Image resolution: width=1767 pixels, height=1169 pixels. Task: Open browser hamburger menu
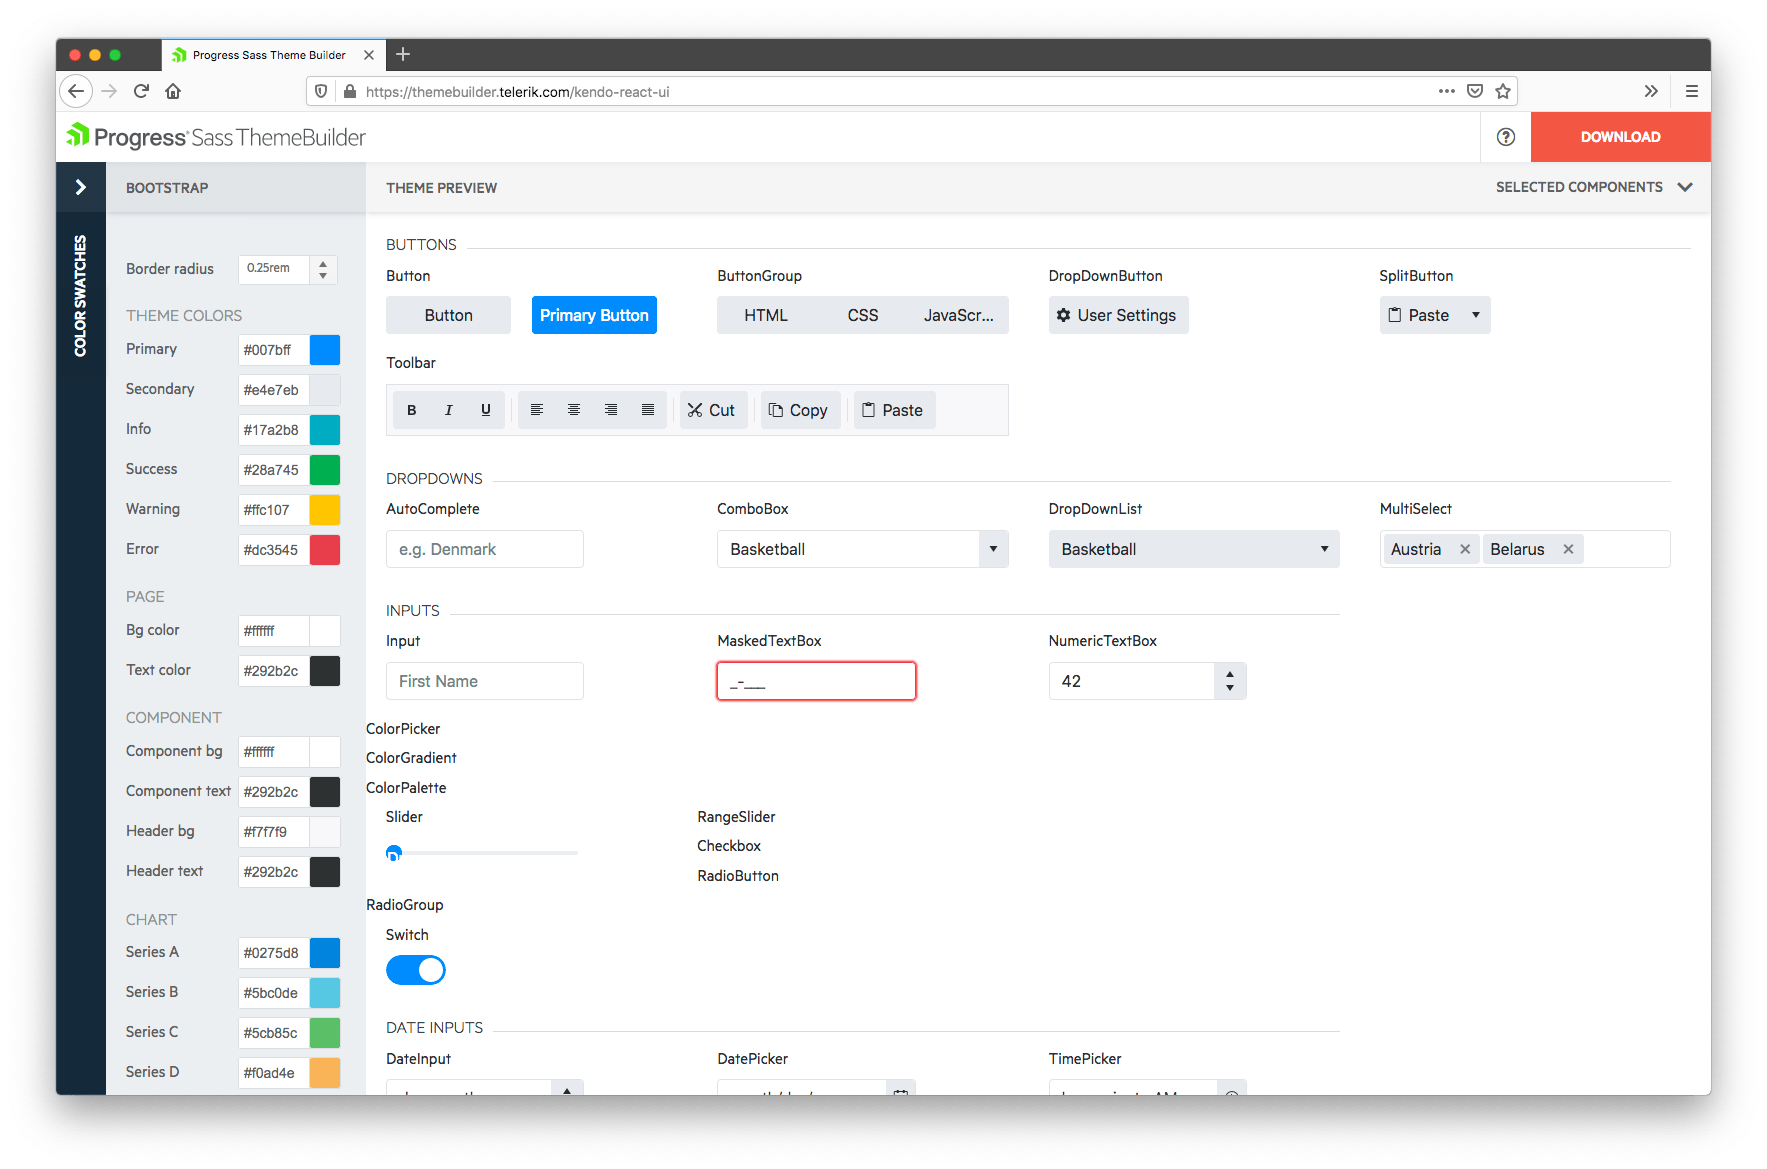coord(1692,91)
